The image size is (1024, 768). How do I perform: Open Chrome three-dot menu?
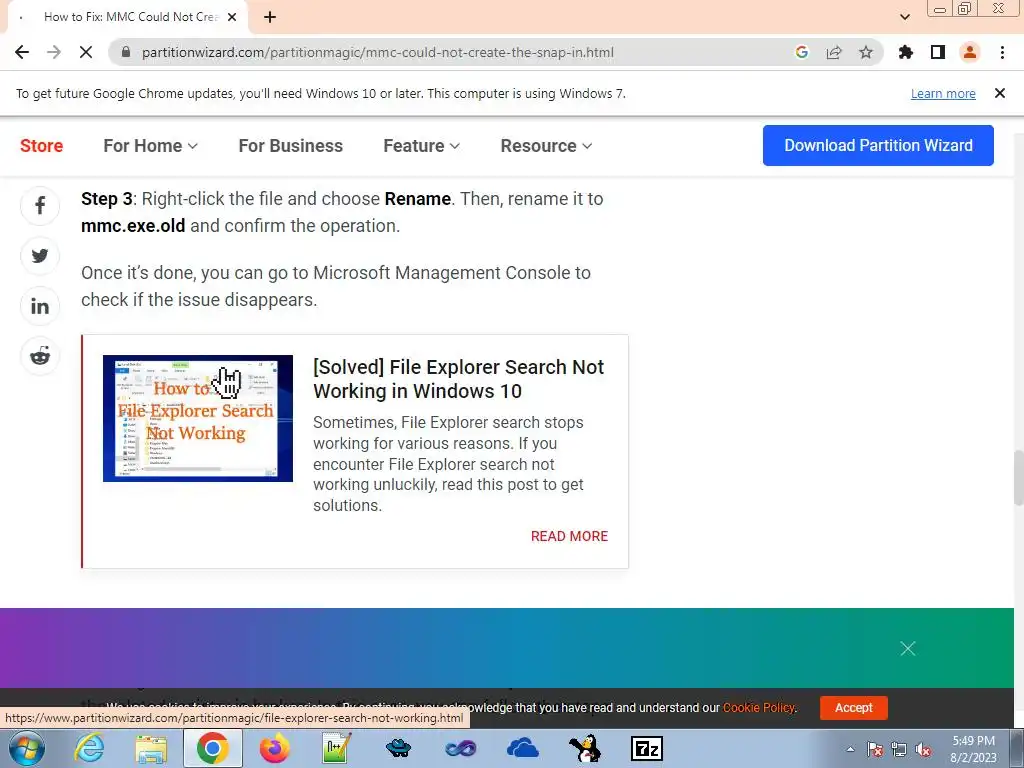(1002, 52)
